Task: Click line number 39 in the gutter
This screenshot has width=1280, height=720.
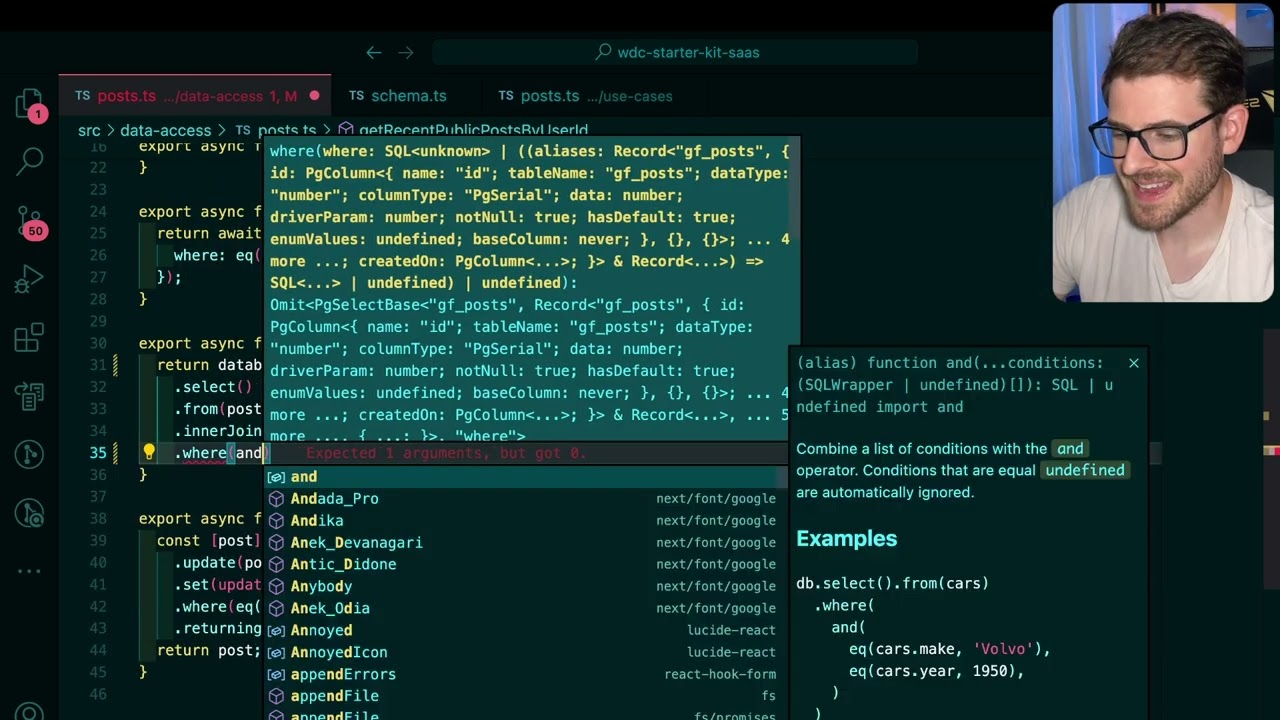Action: tap(97, 541)
